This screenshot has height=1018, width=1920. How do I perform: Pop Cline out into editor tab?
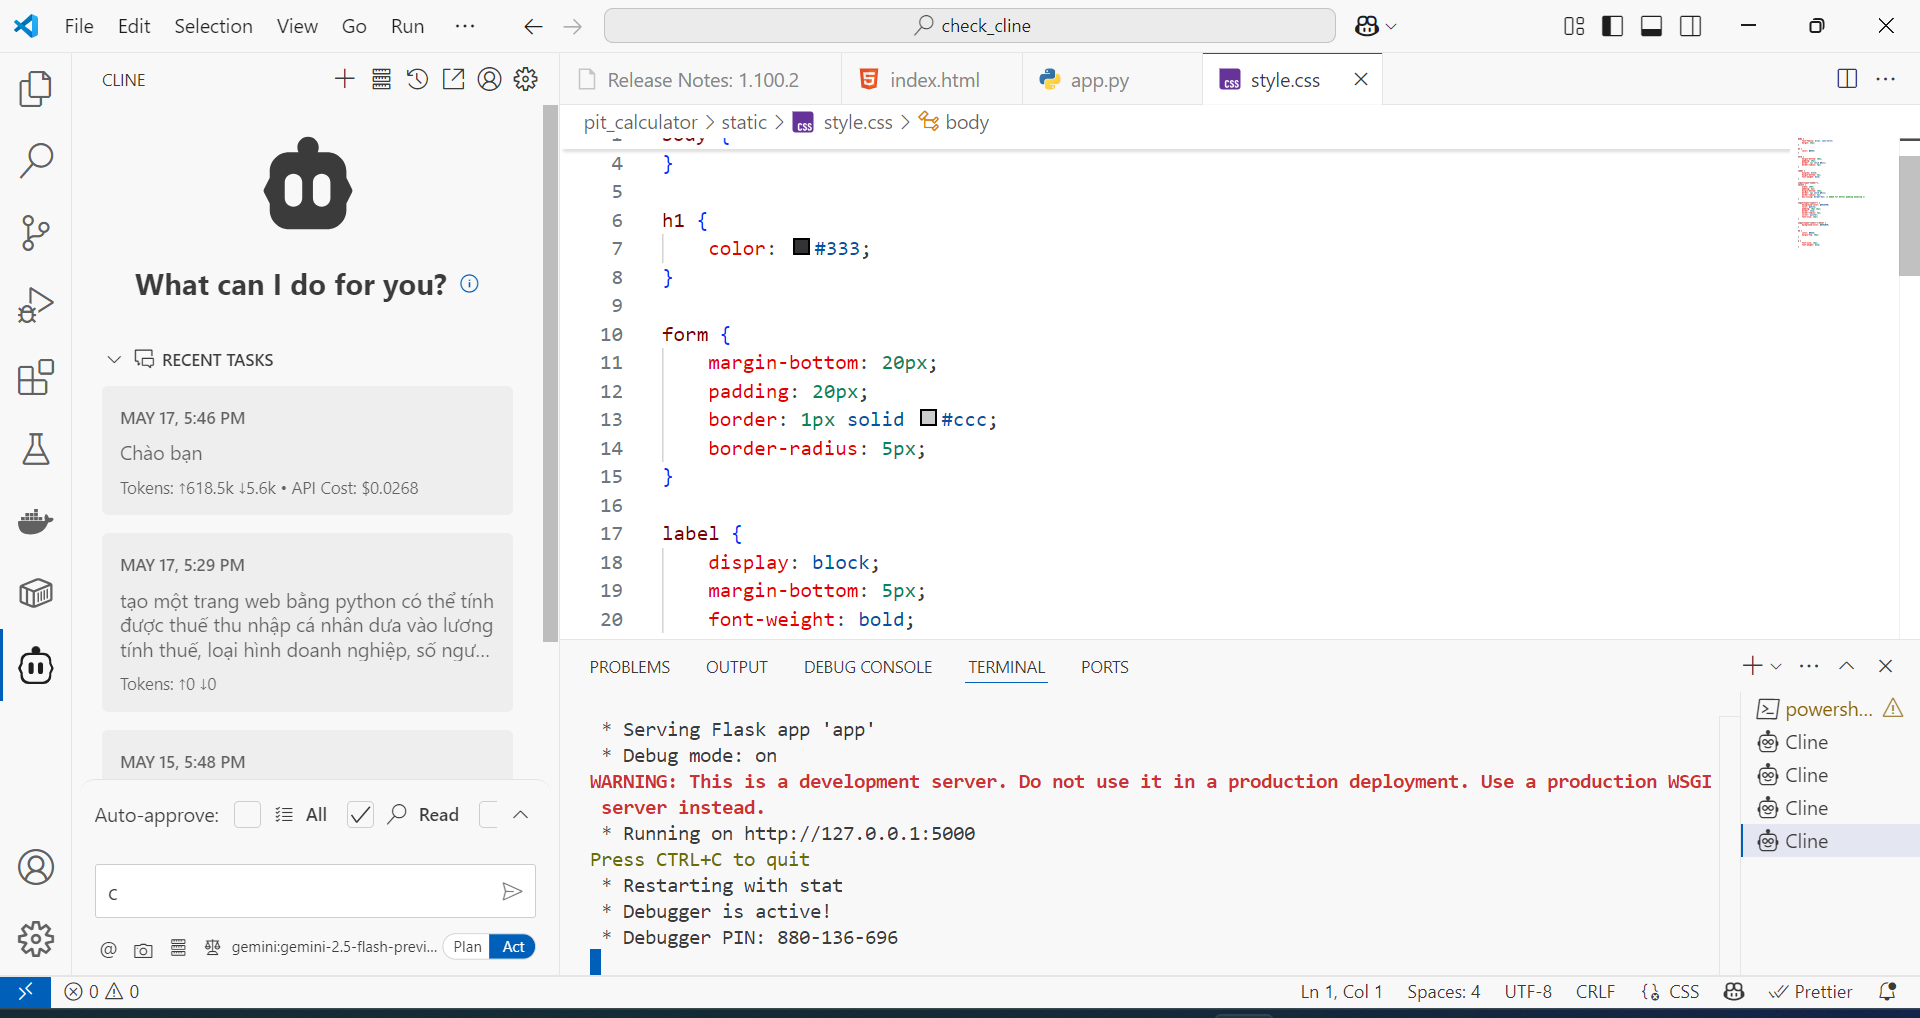coord(453,79)
